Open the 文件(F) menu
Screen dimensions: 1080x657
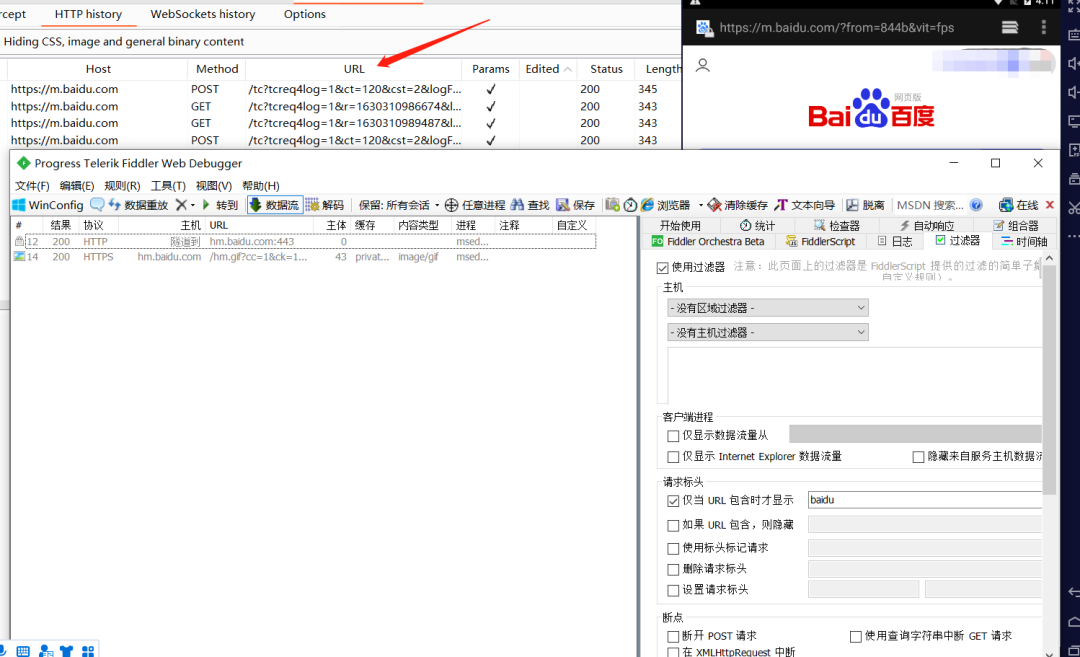tap(32, 186)
